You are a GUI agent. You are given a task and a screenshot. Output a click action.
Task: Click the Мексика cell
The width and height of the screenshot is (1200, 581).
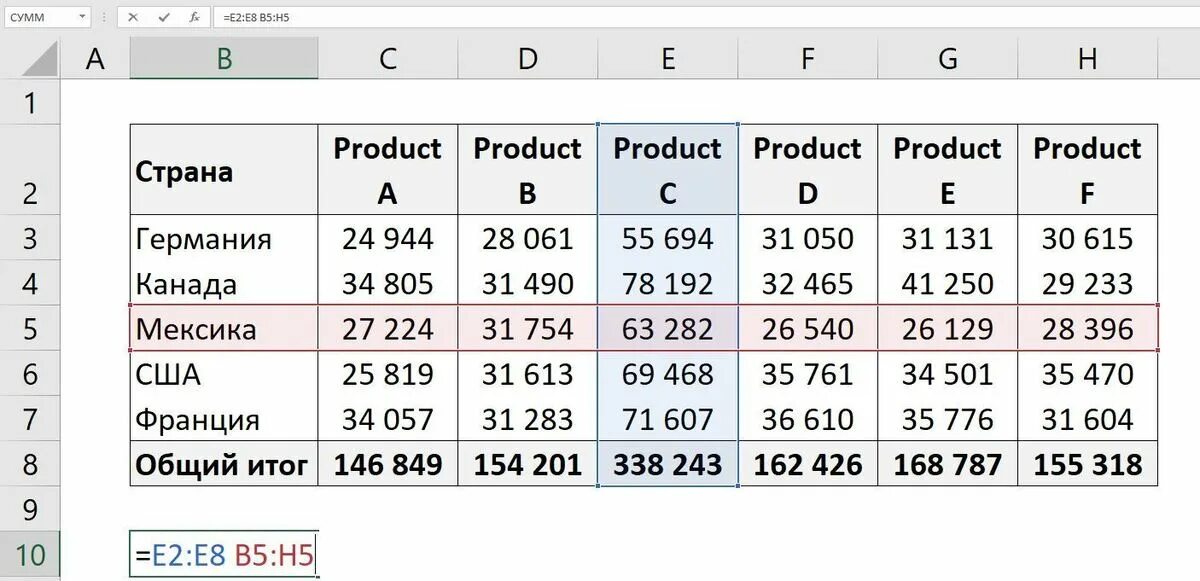coord(224,328)
